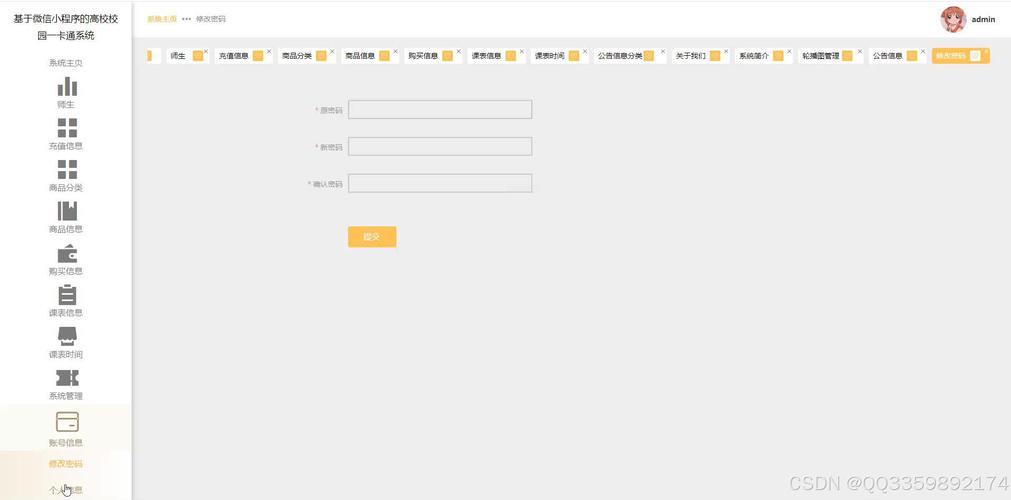Click the yellow icon in 商品信息 tab
The width and height of the screenshot is (1011, 500).
pyautogui.click(x=384, y=56)
